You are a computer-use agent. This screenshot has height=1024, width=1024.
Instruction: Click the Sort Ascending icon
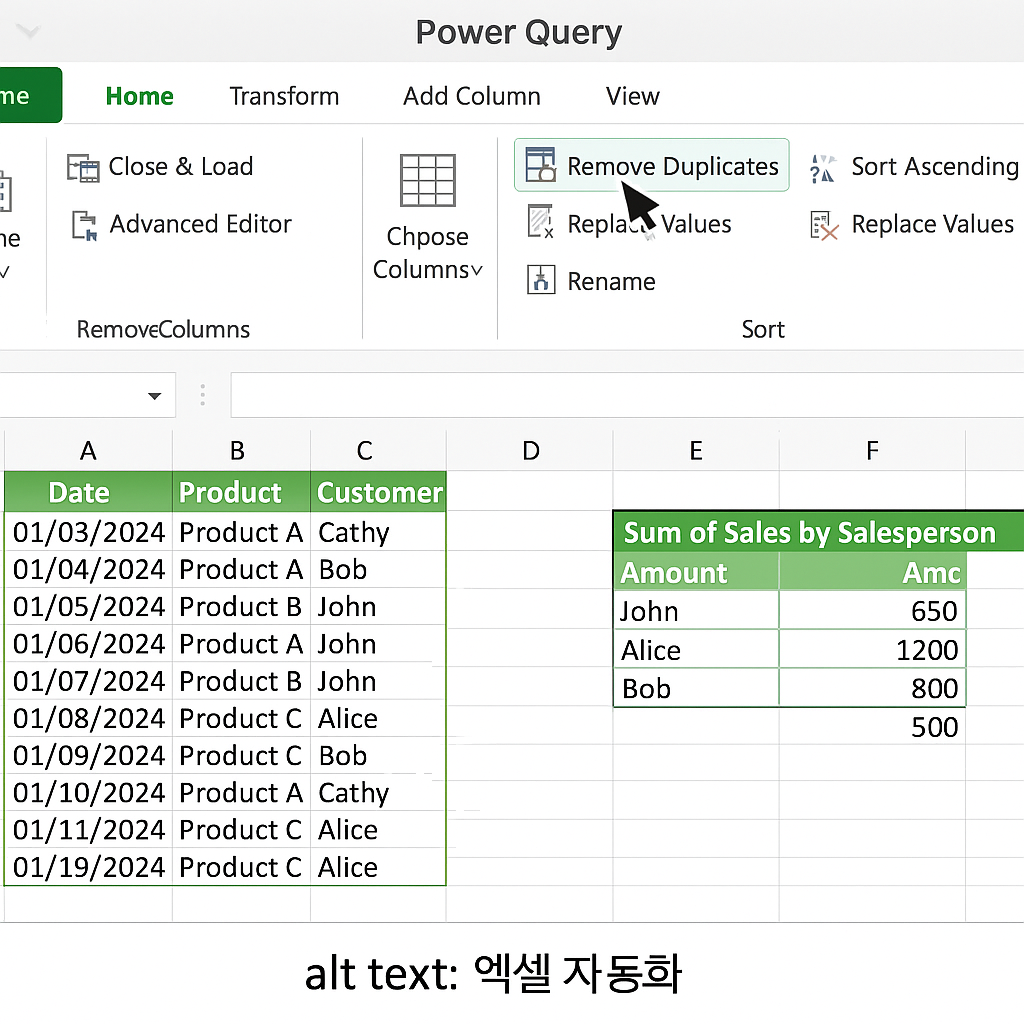tap(823, 168)
